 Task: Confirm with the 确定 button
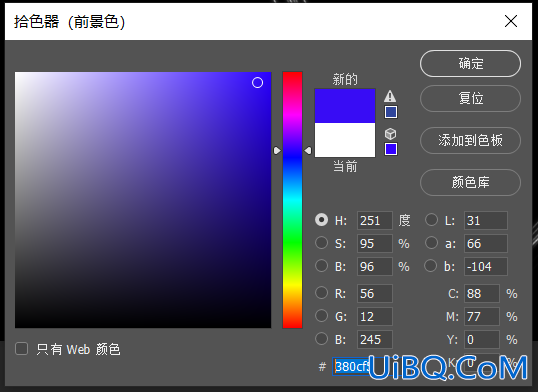click(x=470, y=64)
